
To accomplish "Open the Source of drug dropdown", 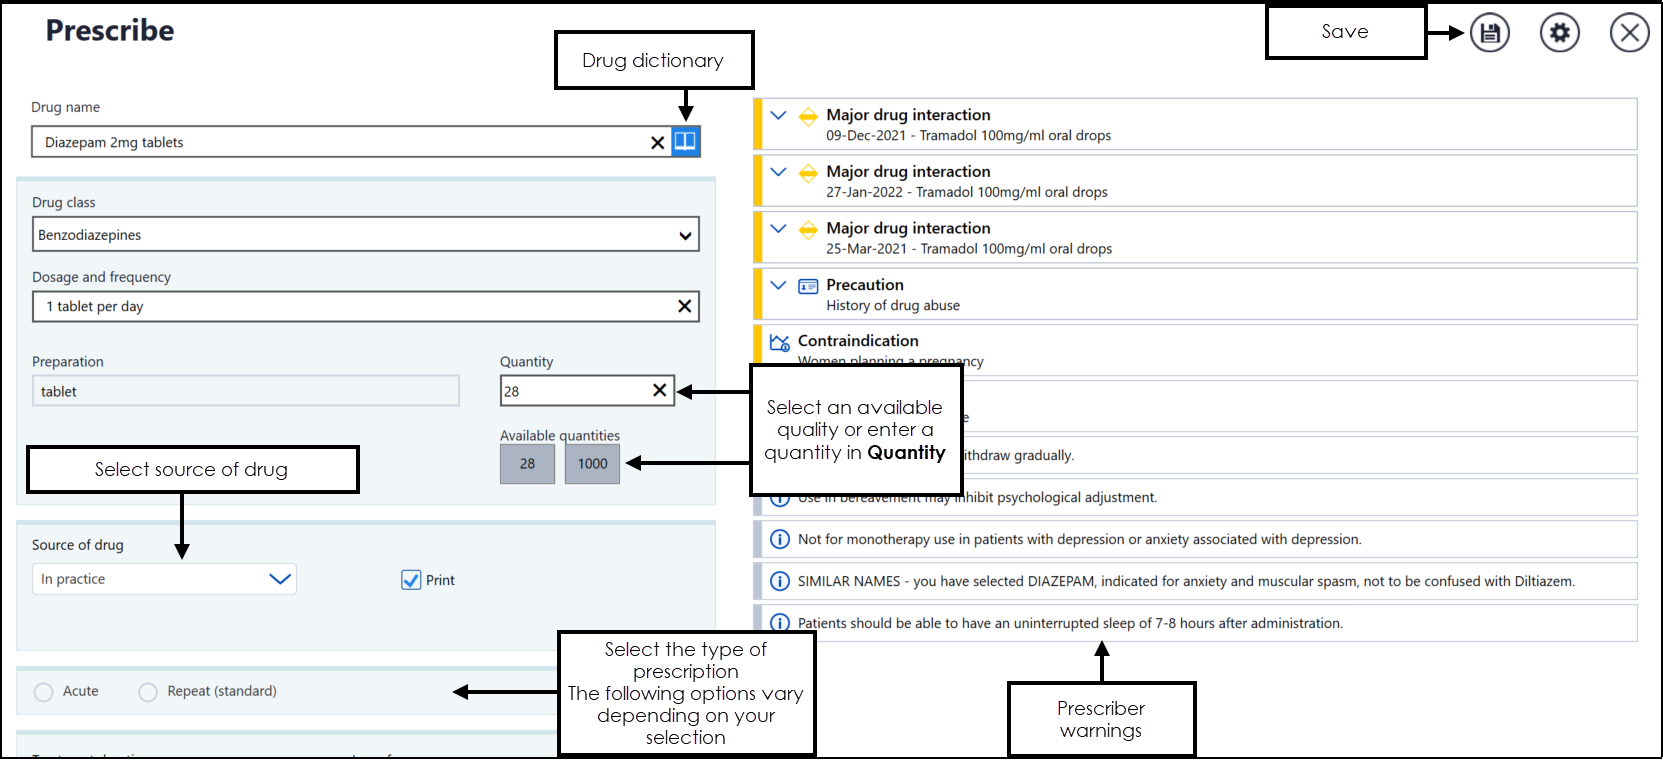I will [x=279, y=579].
